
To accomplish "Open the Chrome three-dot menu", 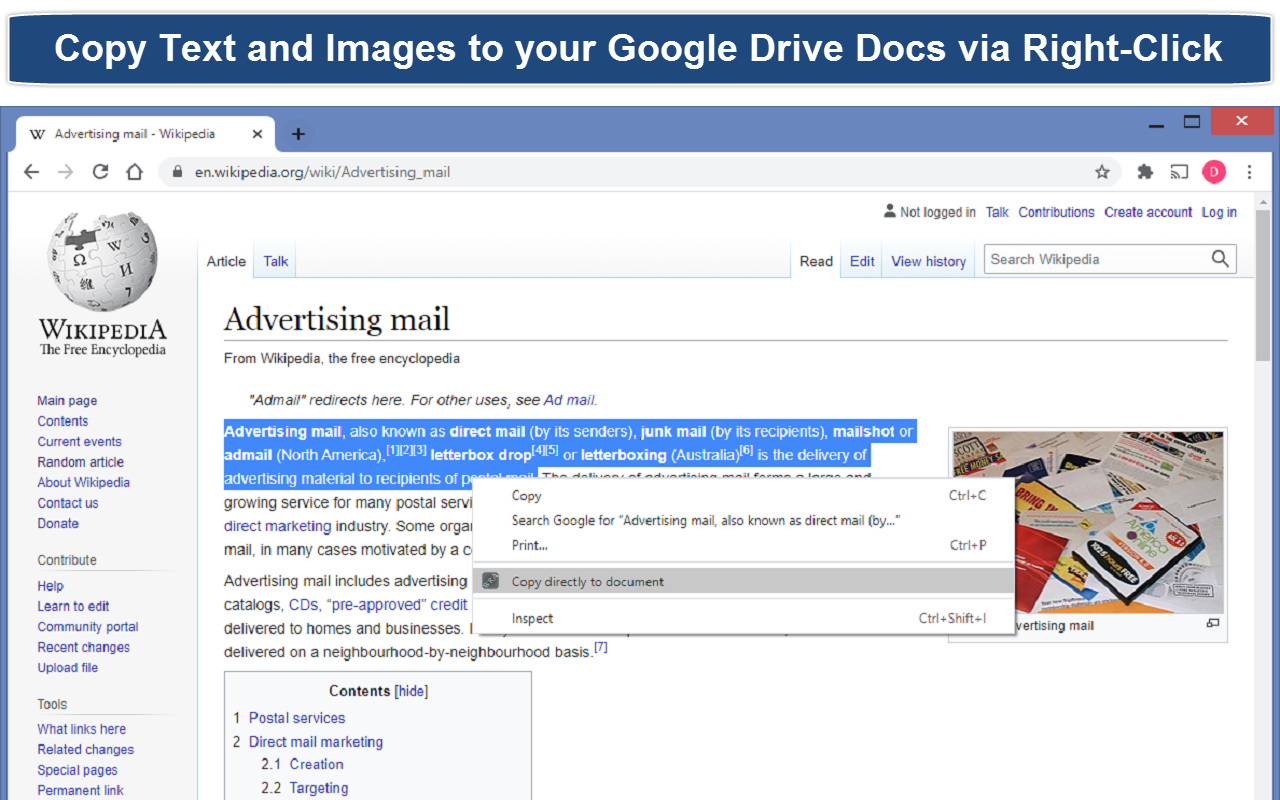I will click(1249, 171).
